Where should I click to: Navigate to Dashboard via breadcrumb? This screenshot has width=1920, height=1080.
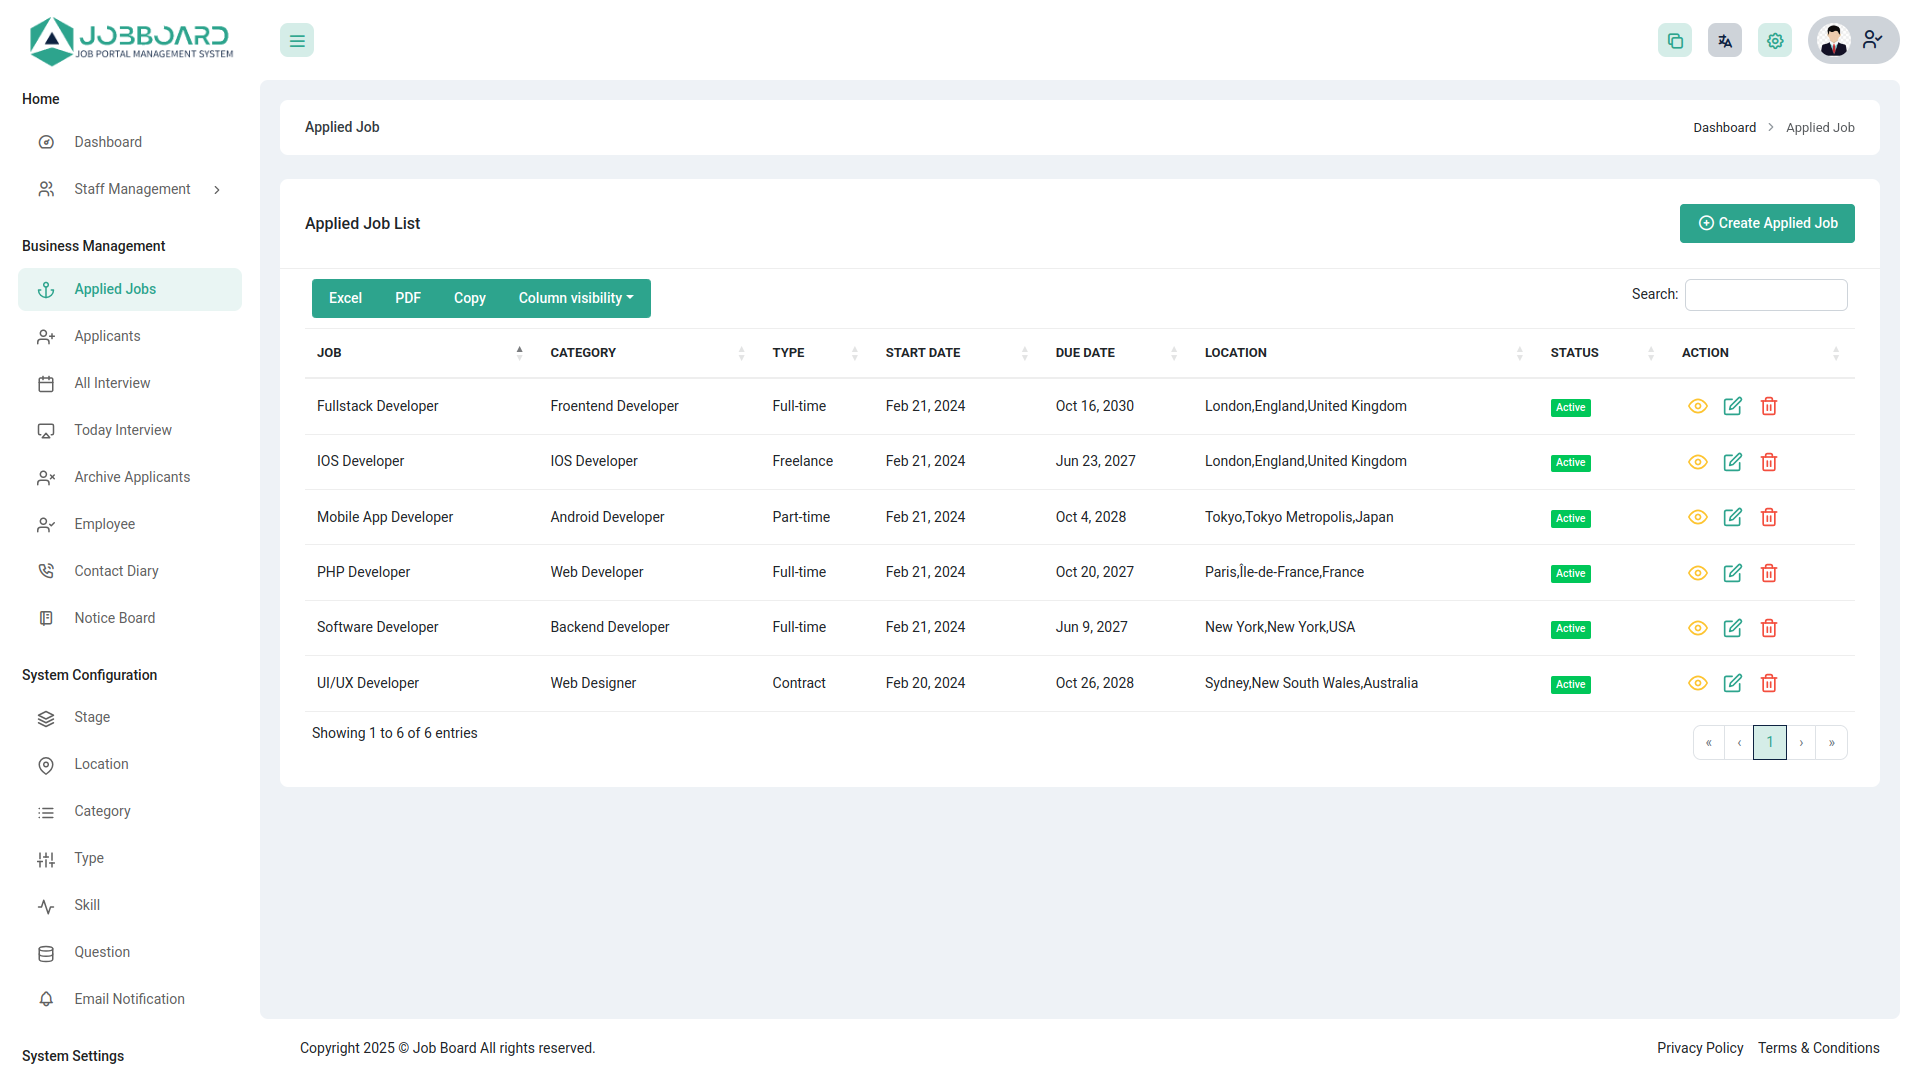click(1724, 127)
